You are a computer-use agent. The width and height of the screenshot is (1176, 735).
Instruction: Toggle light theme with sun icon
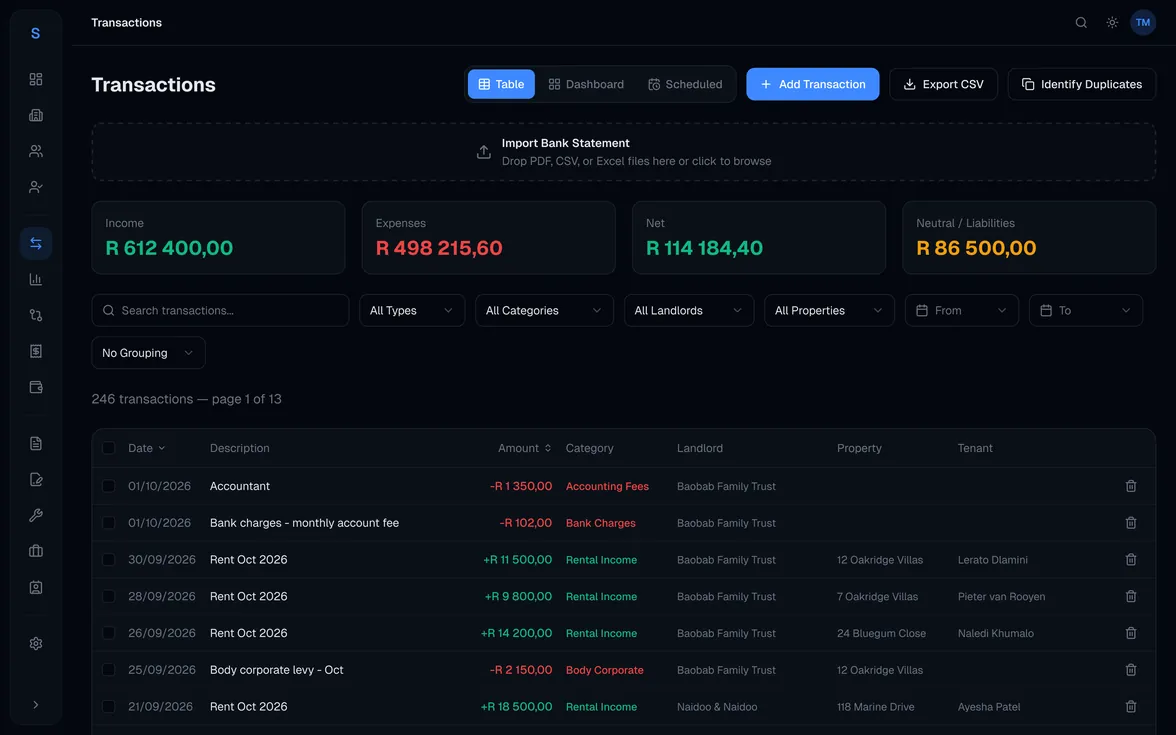click(x=1112, y=22)
